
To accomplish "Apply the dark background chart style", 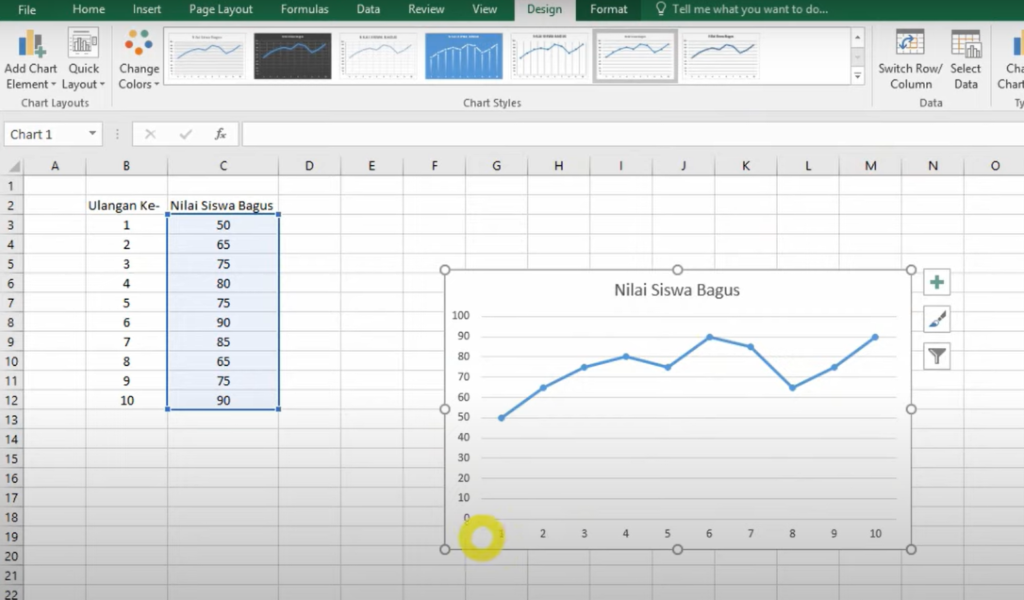I will click(293, 56).
